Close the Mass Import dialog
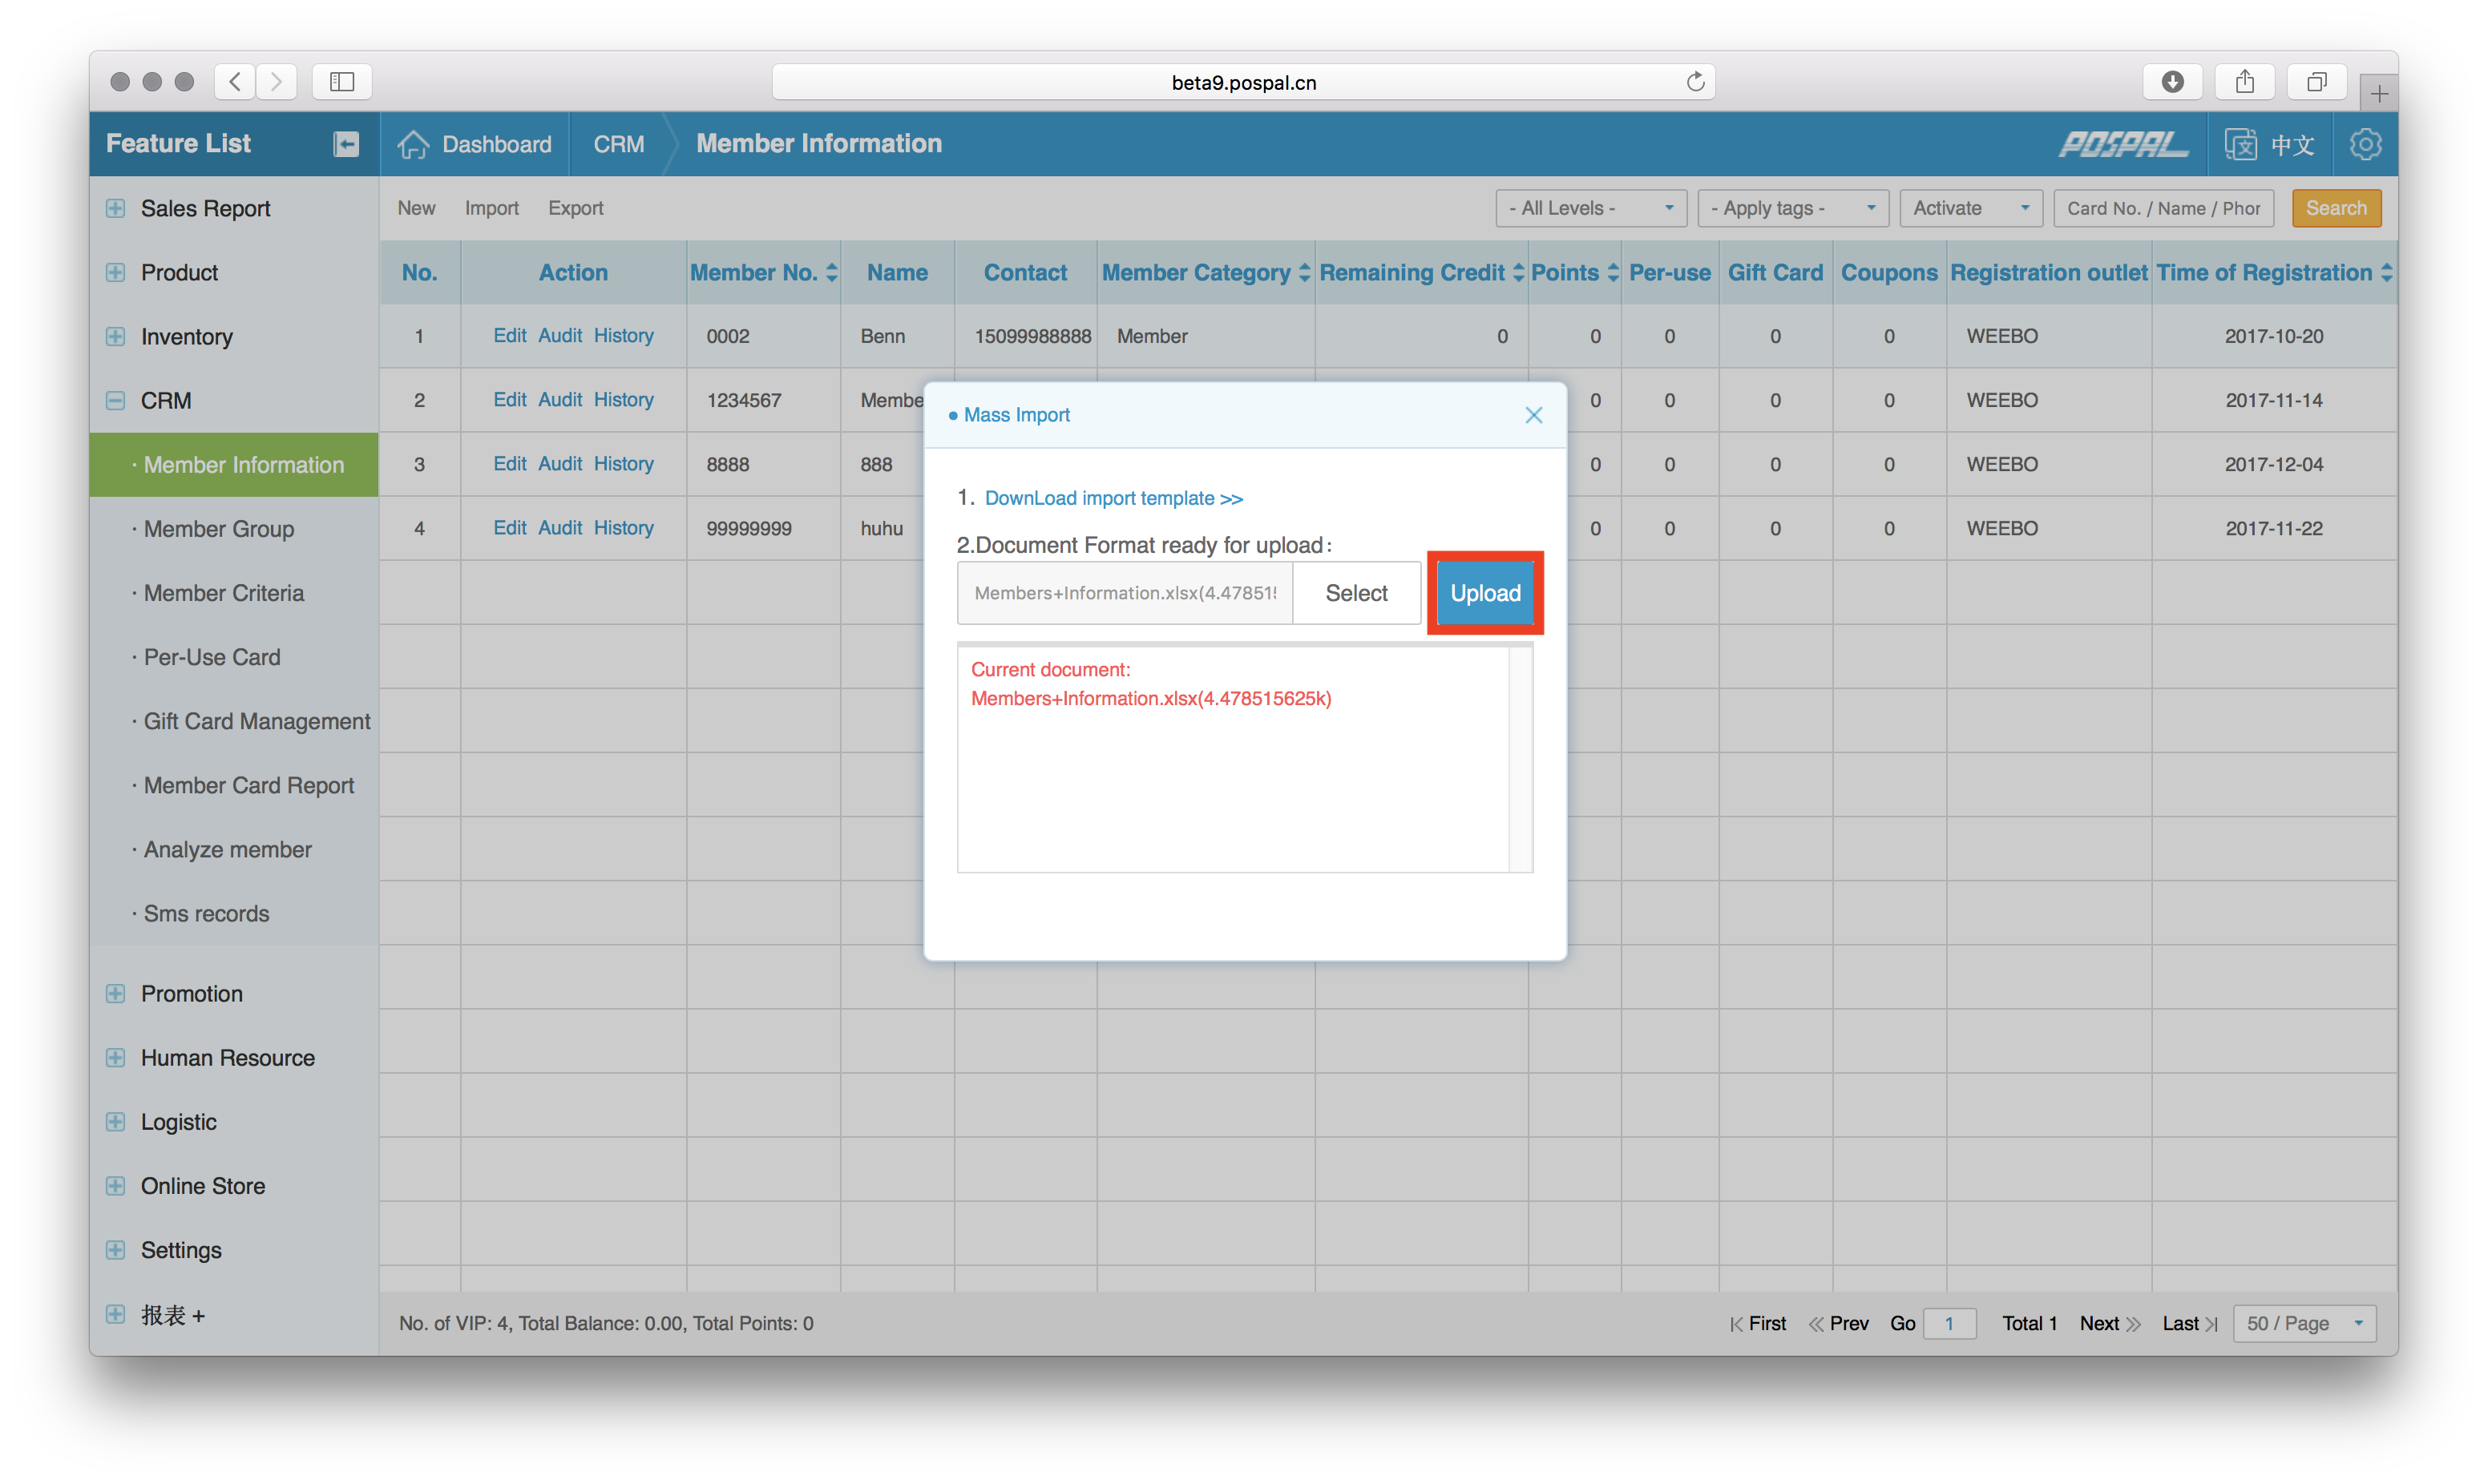Viewport: 2488px width, 1484px height. click(1533, 415)
